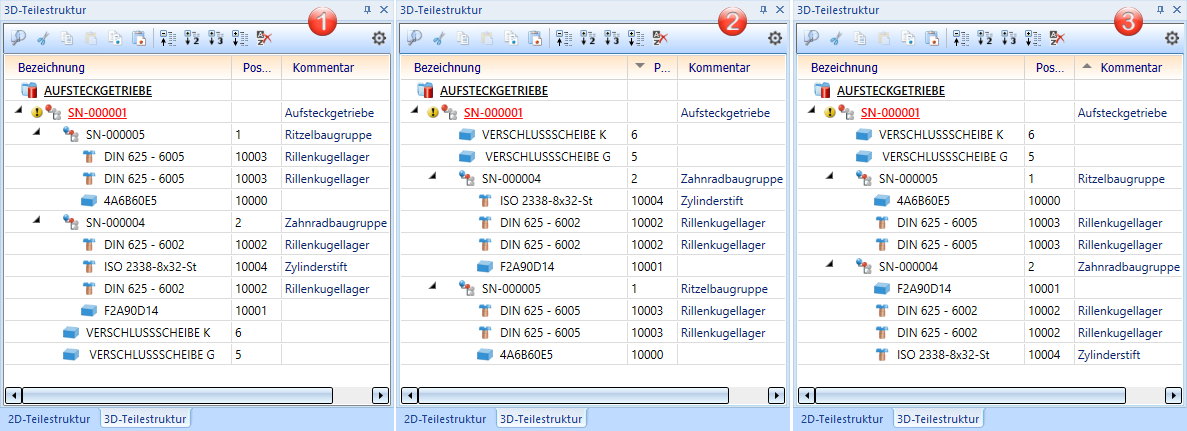Click the search magnifier icon in the left panel toolbar
Screen dimensions: 1187x431
click(x=18, y=38)
